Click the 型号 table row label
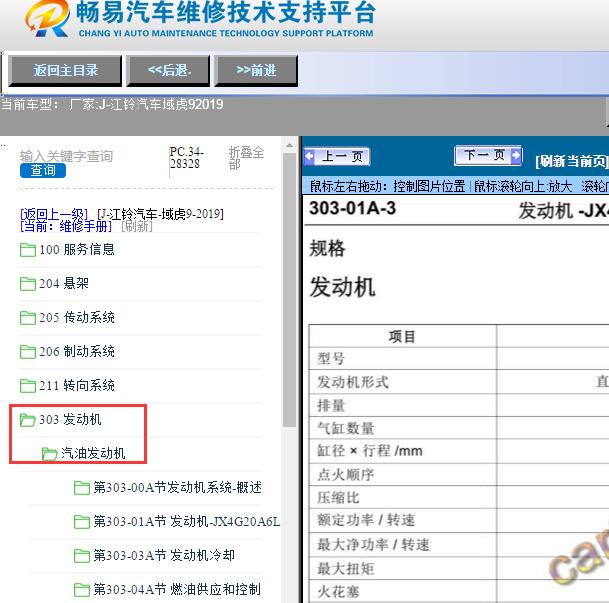 331,358
